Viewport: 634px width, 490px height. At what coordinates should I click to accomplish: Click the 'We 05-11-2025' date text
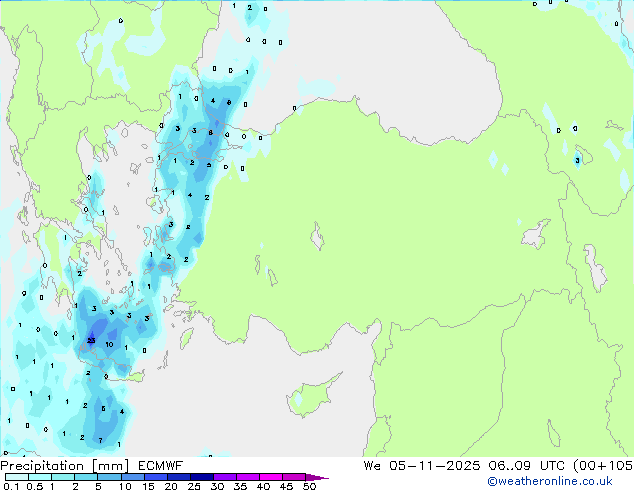point(422,466)
